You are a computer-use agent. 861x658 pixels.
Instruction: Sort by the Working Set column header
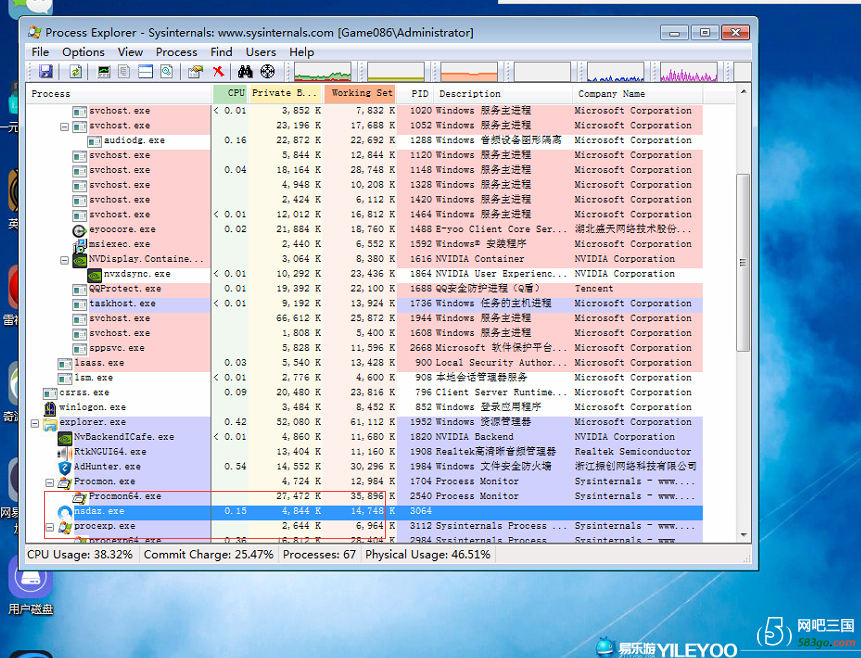tap(360, 93)
